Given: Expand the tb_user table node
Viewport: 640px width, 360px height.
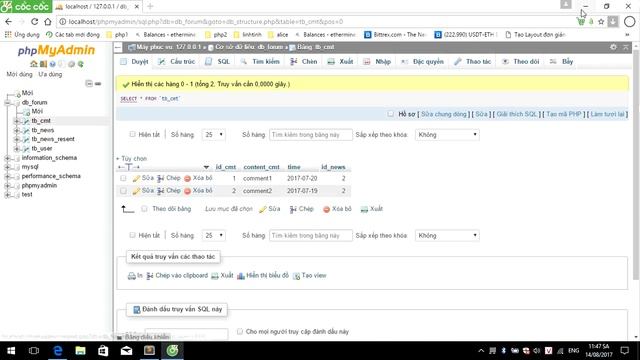Looking at the screenshot, I should pyautogui.click(x=16, y=149).
